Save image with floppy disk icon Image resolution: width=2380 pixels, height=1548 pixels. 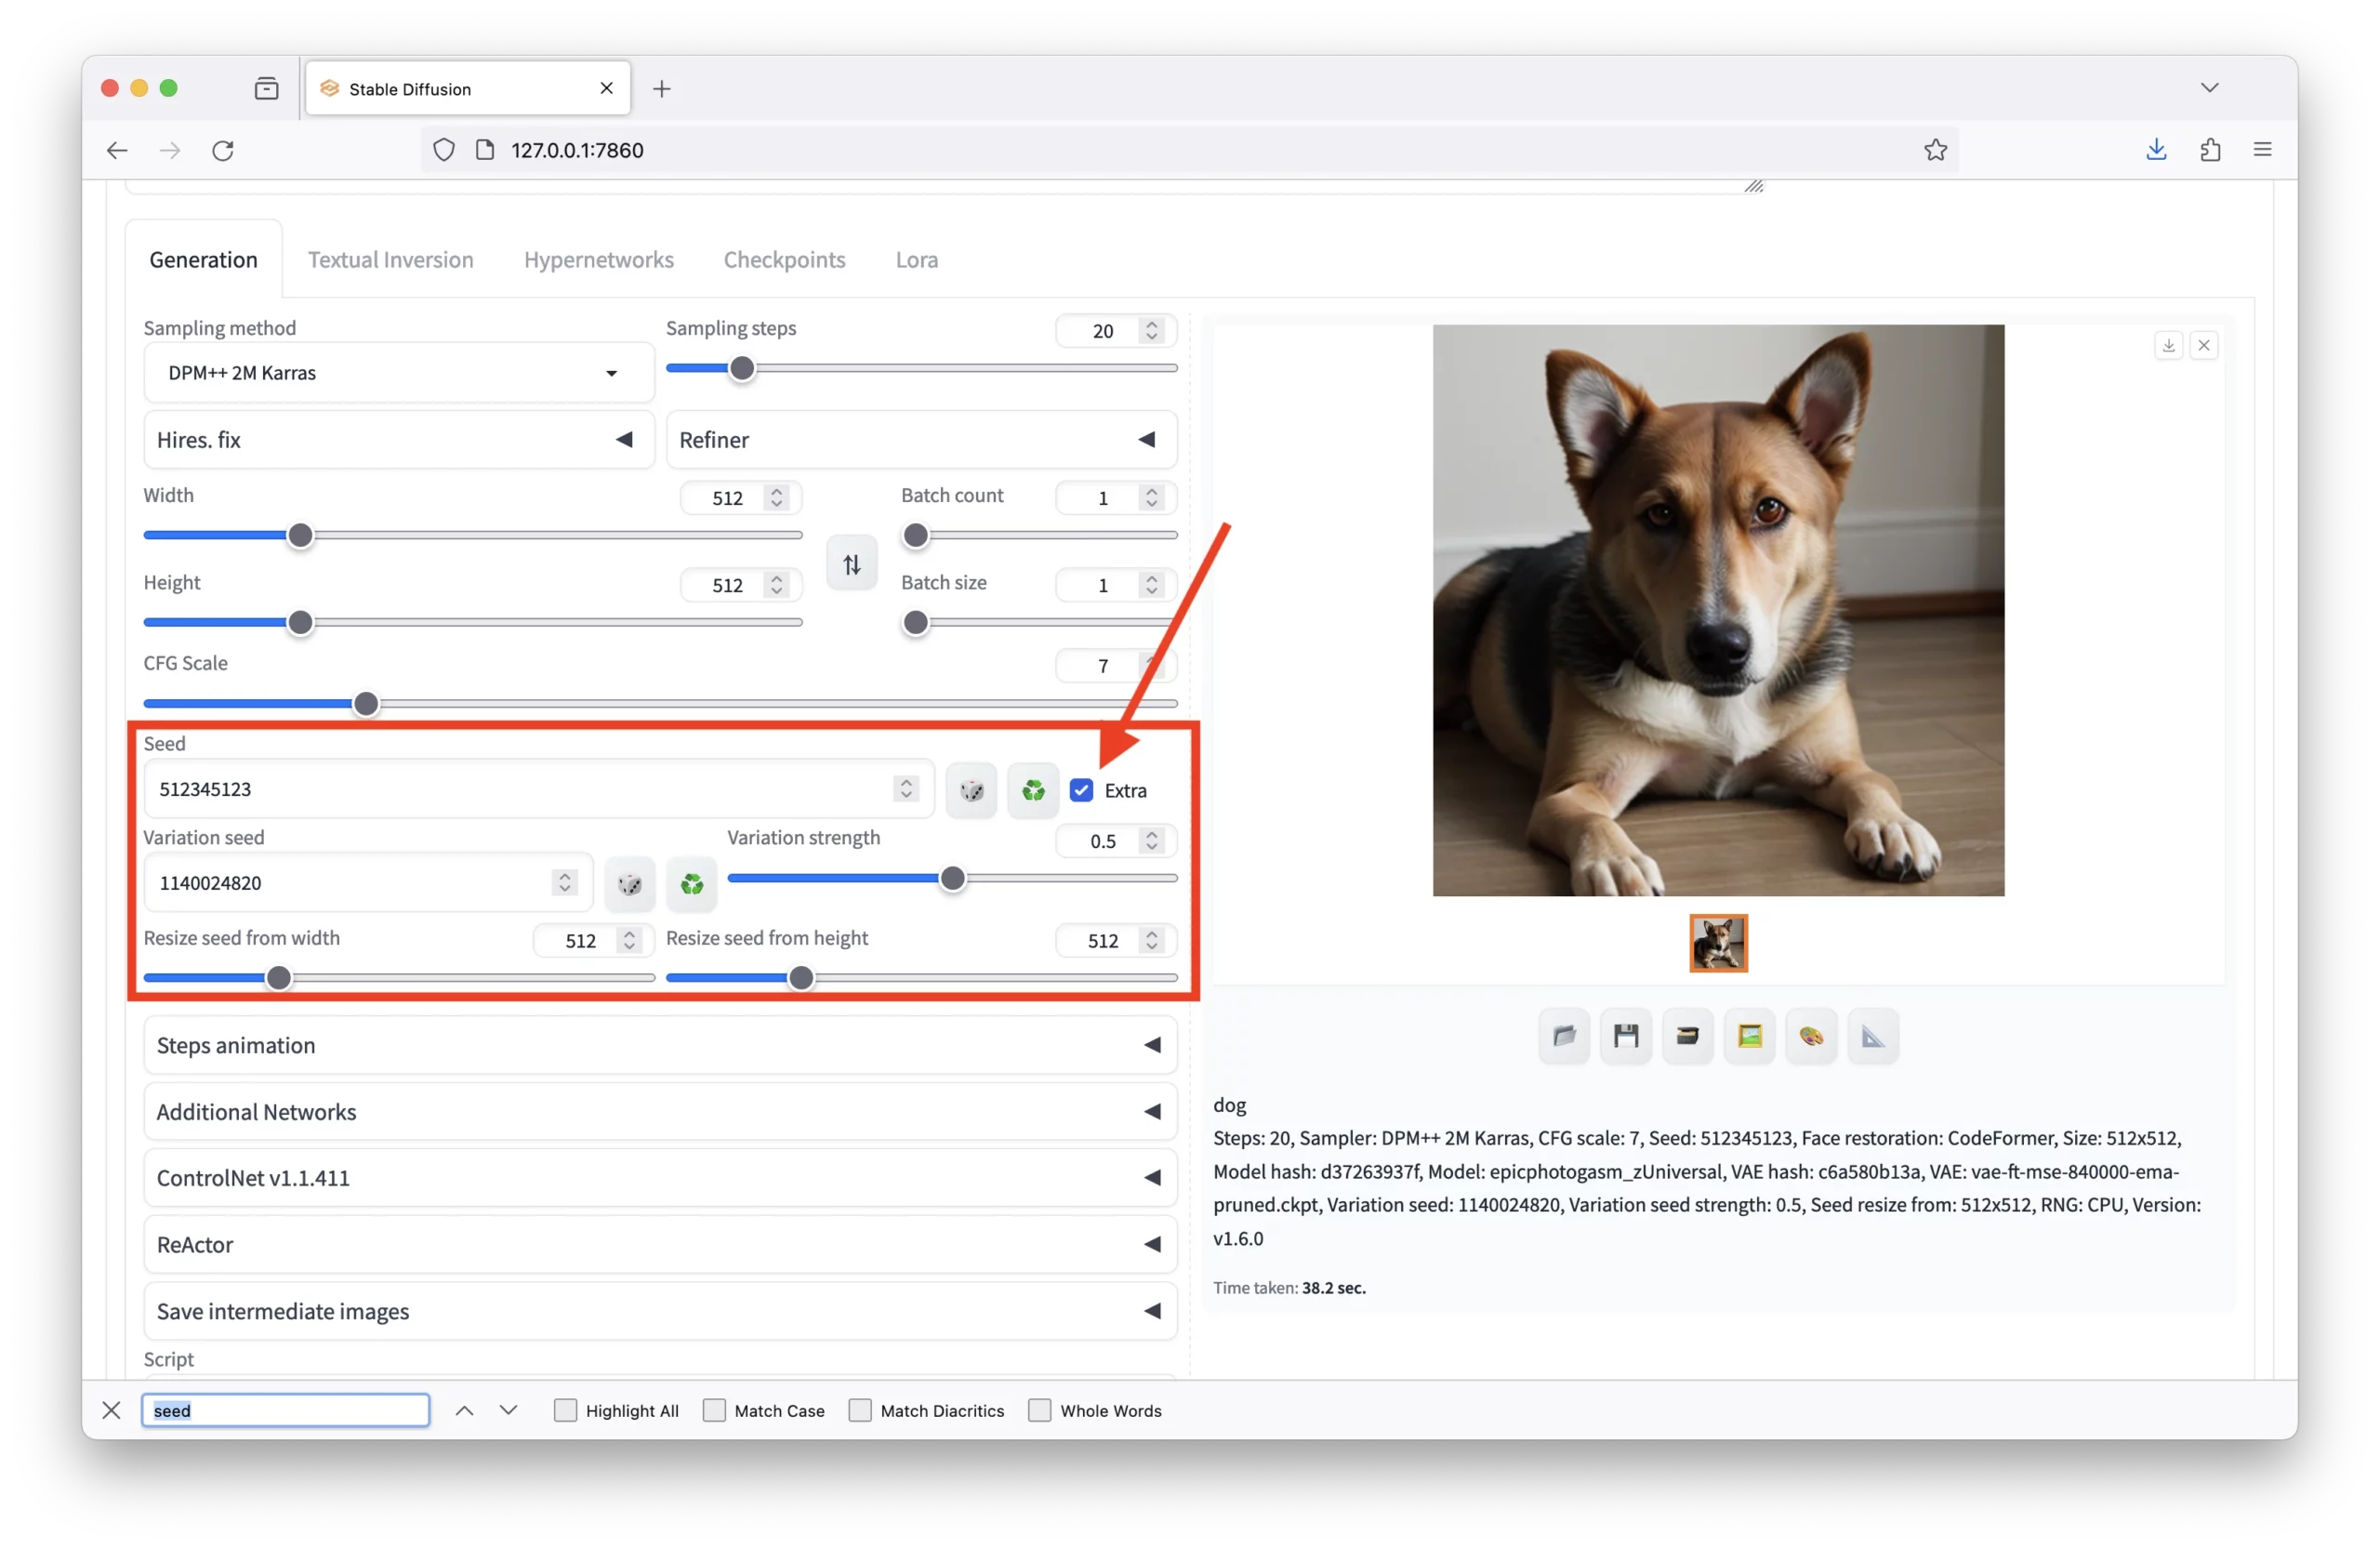point(1626,1036)
